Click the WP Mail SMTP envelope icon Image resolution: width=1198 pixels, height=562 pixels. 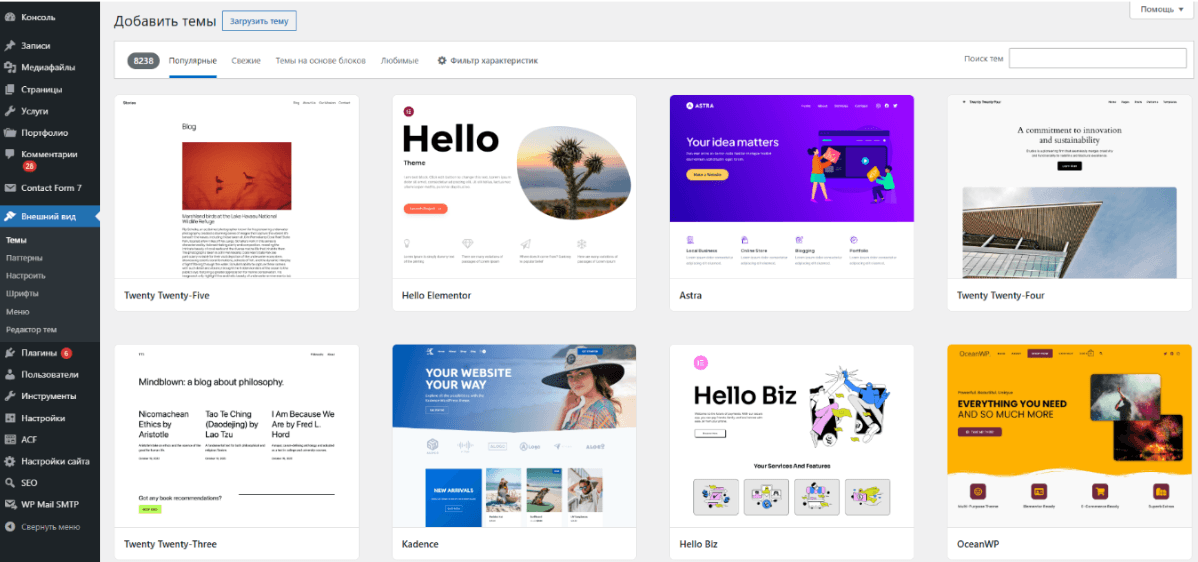(10, 505)
